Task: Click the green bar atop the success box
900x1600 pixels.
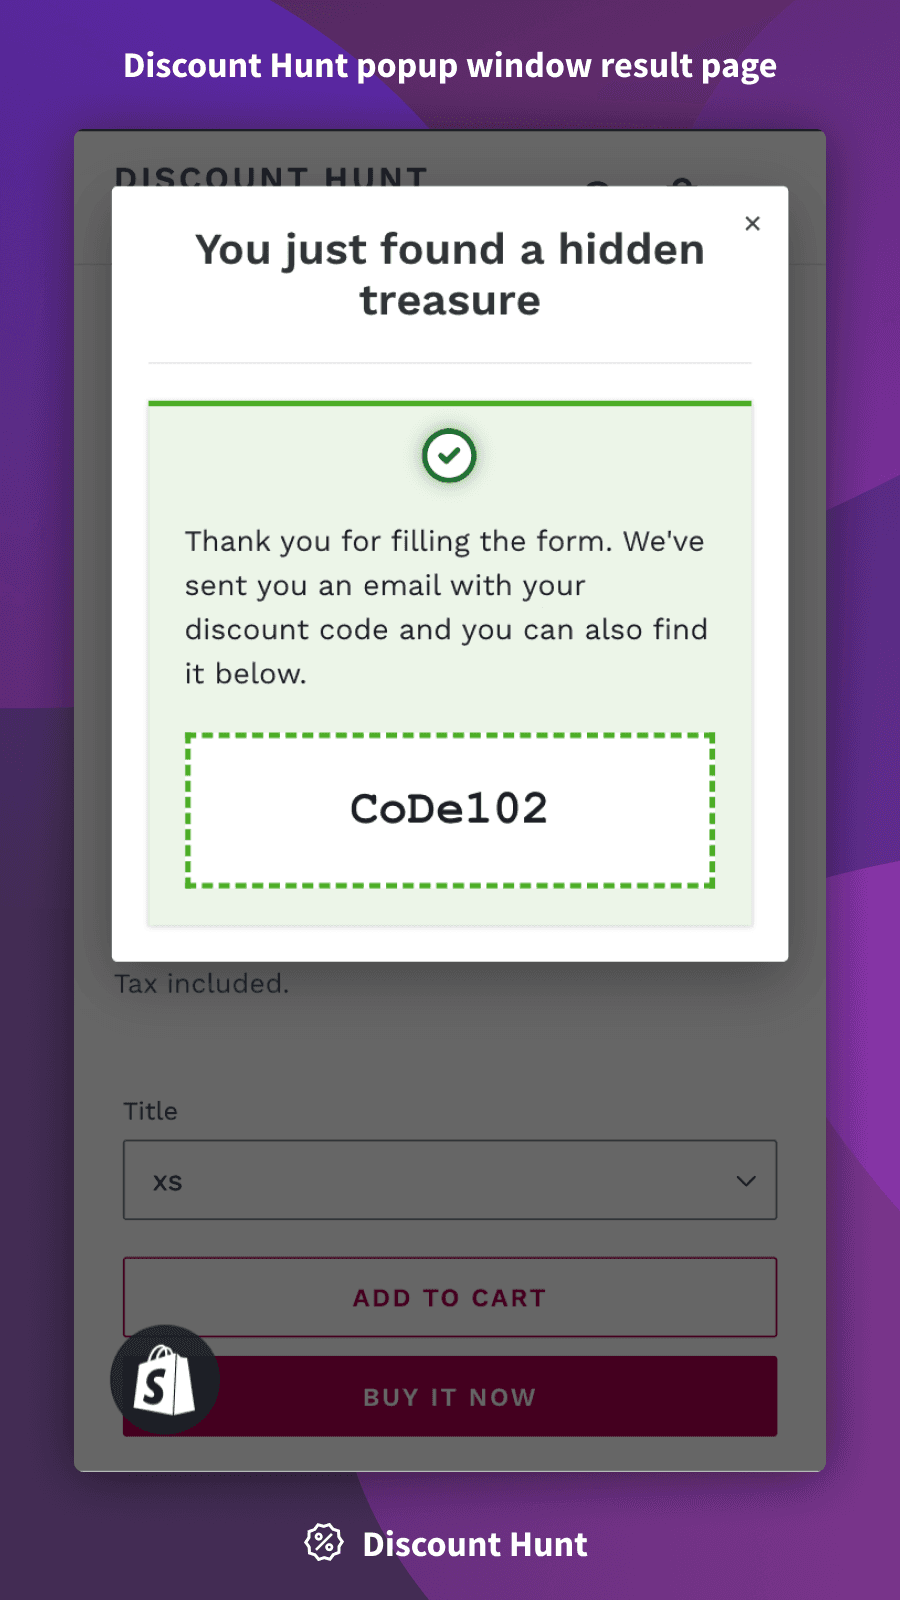Action: (x=449, y=404)
